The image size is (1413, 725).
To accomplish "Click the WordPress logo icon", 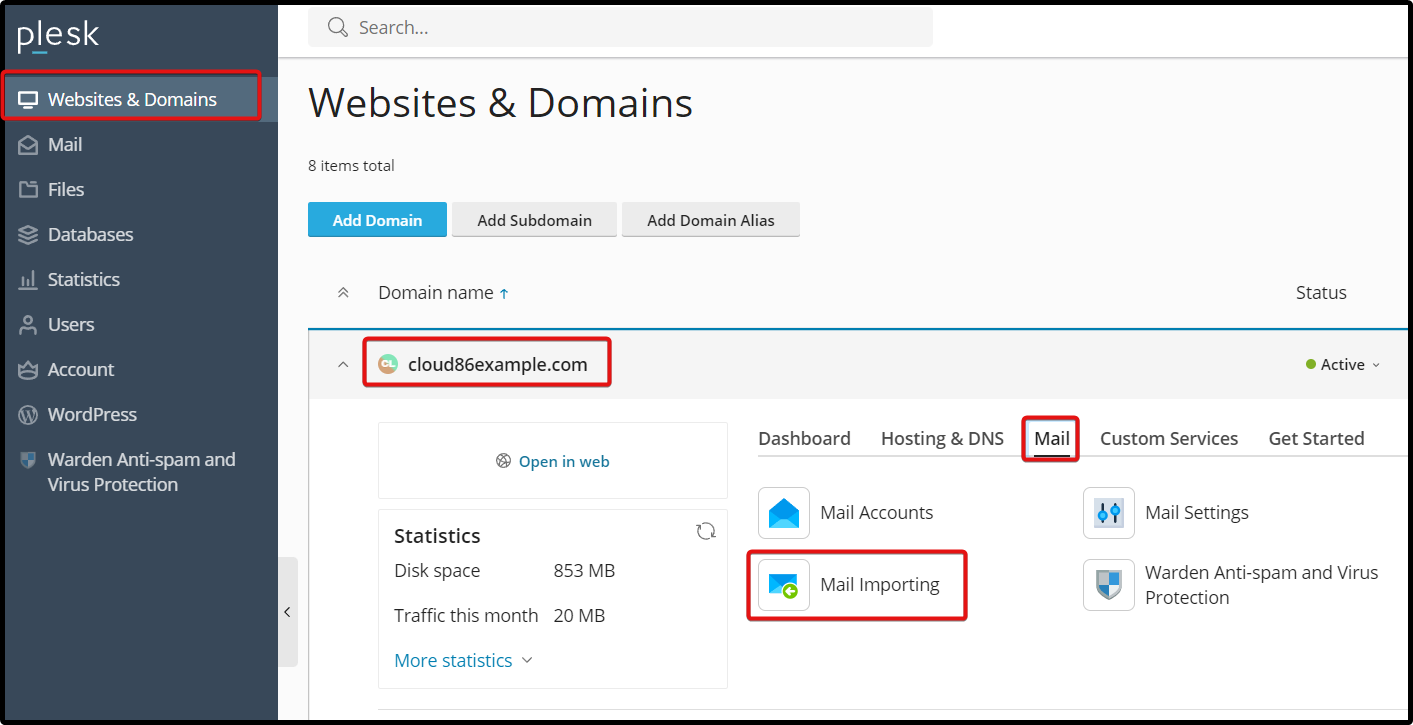I will point(28,415).
